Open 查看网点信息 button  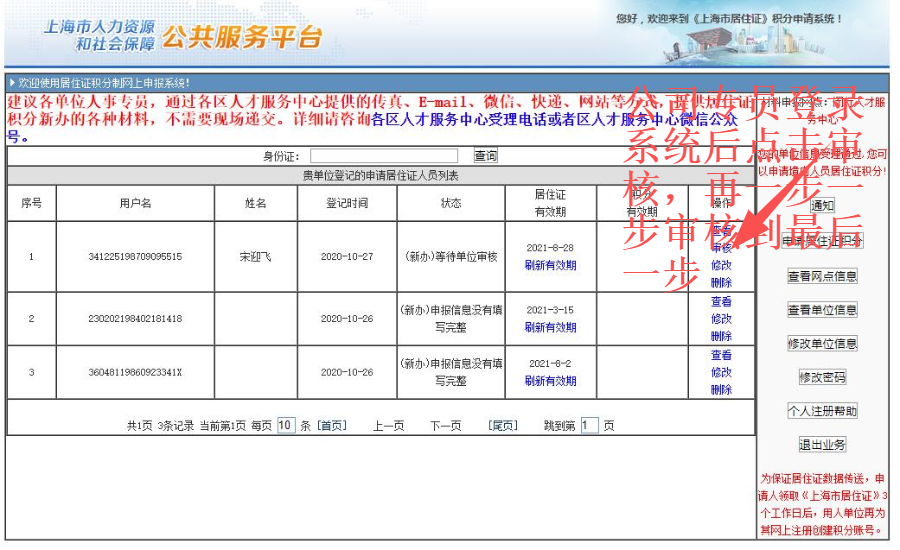[823, 276]
